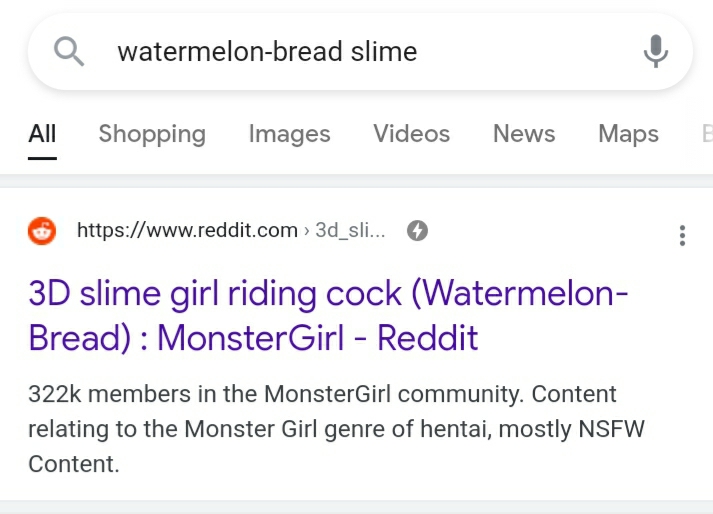This screenshot has width=713, height=514.
Task: Click the Reddit favicon beside the URL
Action: (42, 231)
